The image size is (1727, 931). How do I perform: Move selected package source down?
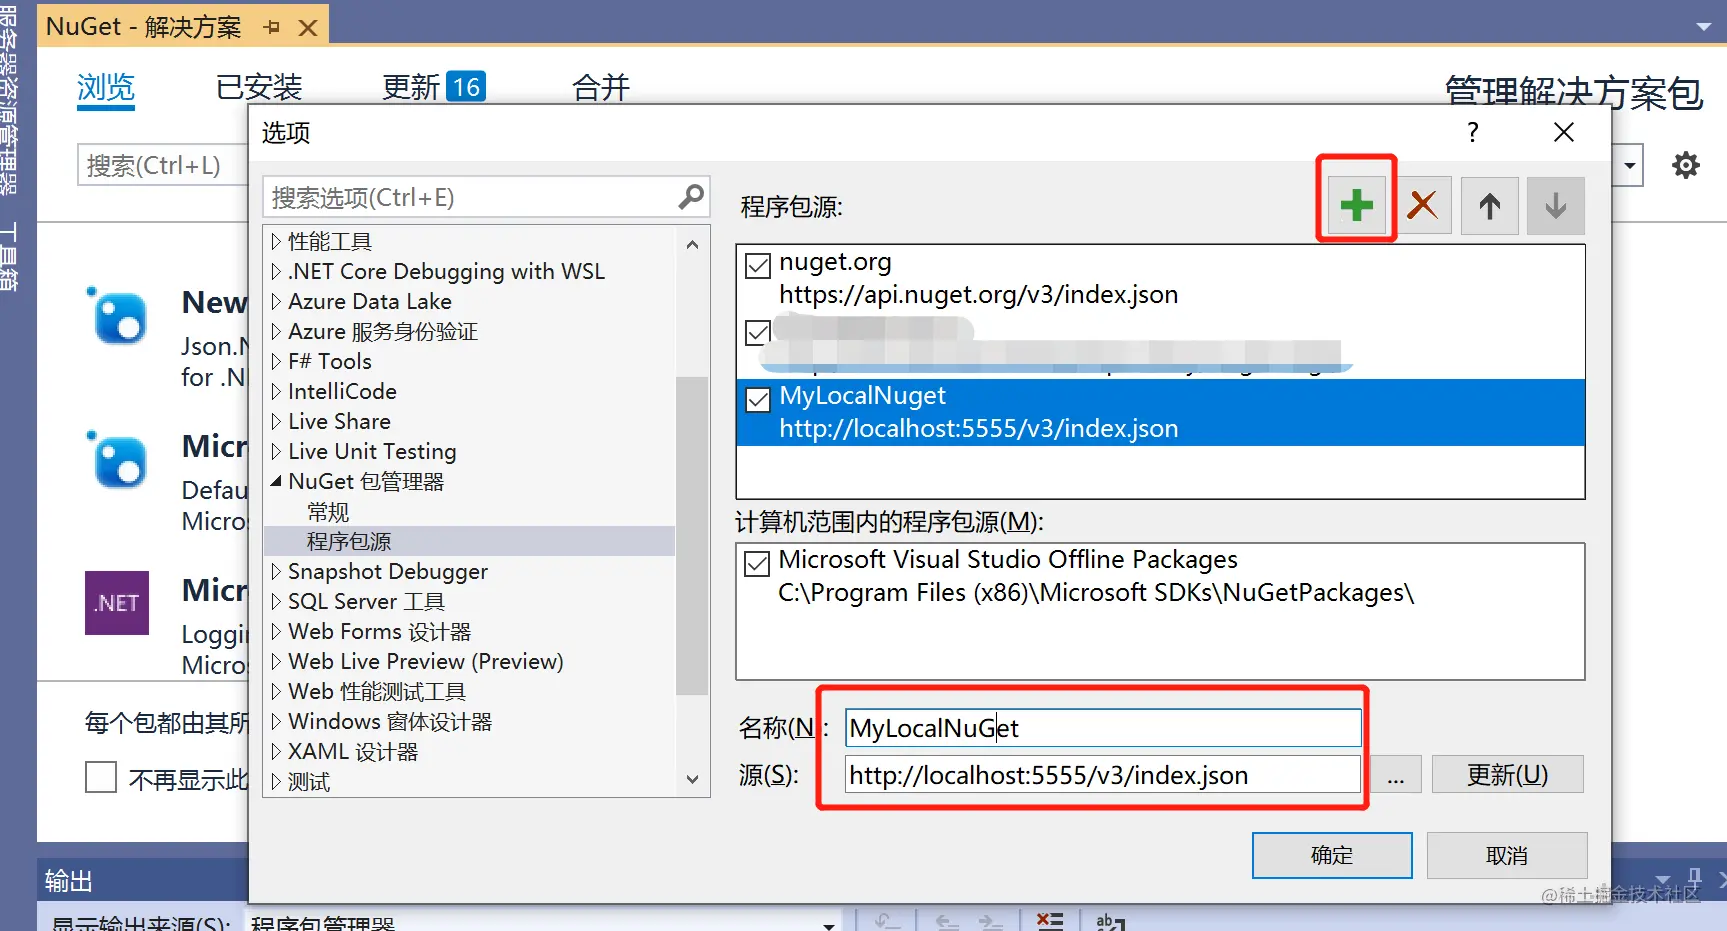[1555, 206]
